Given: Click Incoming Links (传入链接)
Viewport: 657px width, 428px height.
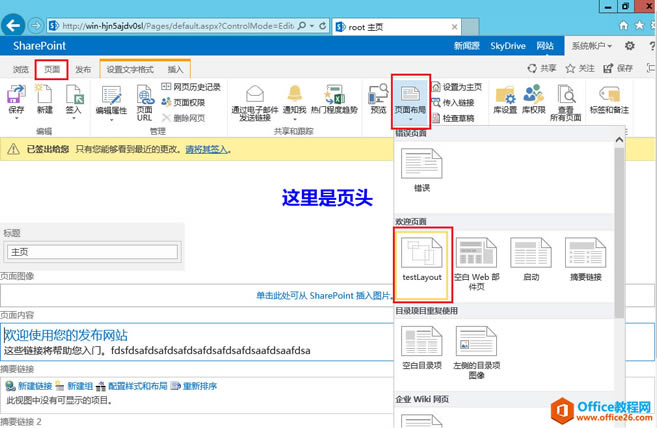Looking at the screenshot, I should 453,102.
